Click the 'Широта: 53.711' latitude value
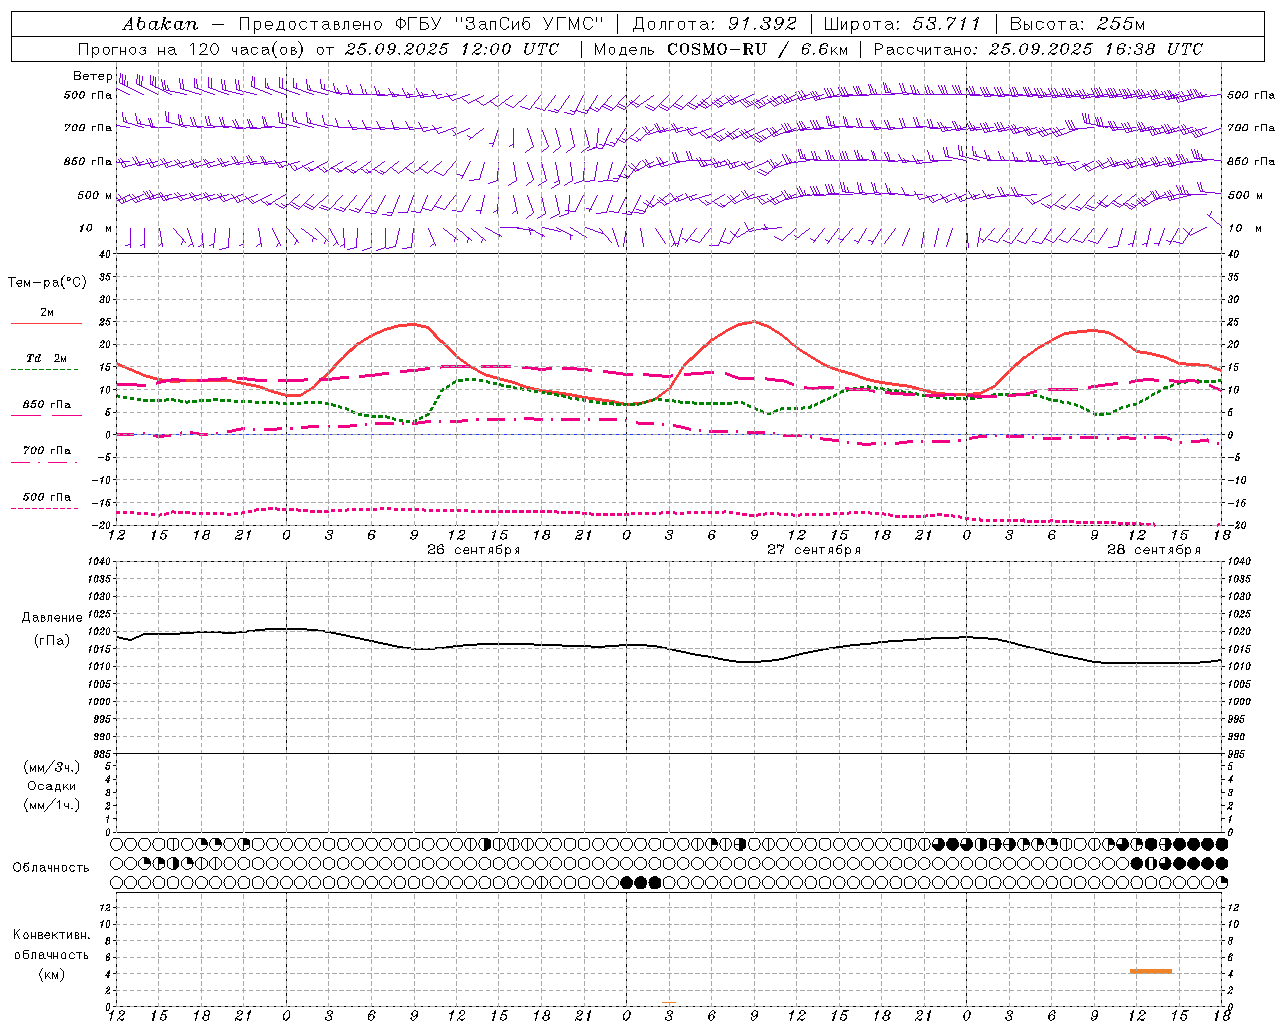 tap(902, 23)
